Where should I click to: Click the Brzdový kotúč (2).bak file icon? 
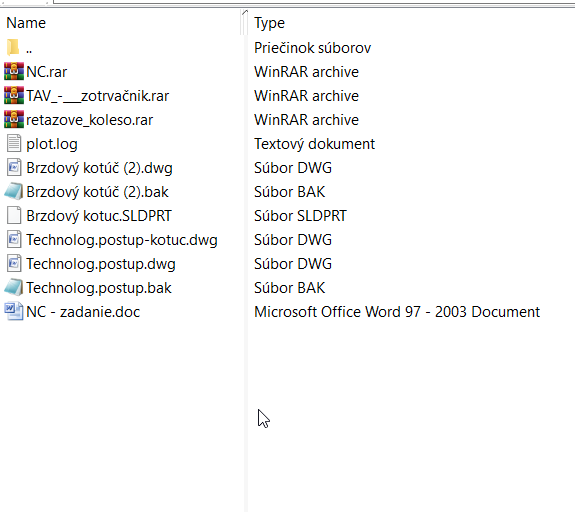[14, 191]
